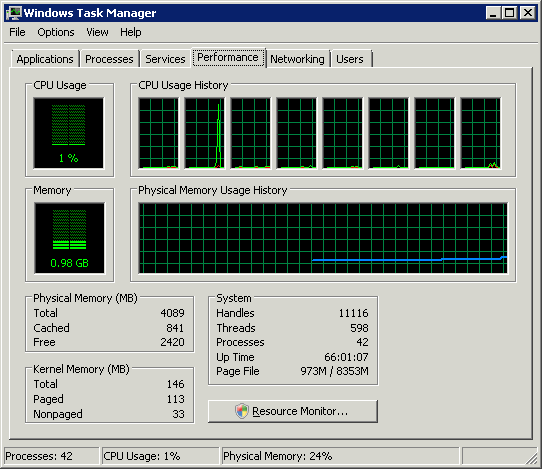Switch to the Users tab
The width and height of the screenshot is (542, 469).
click(350, 59)
